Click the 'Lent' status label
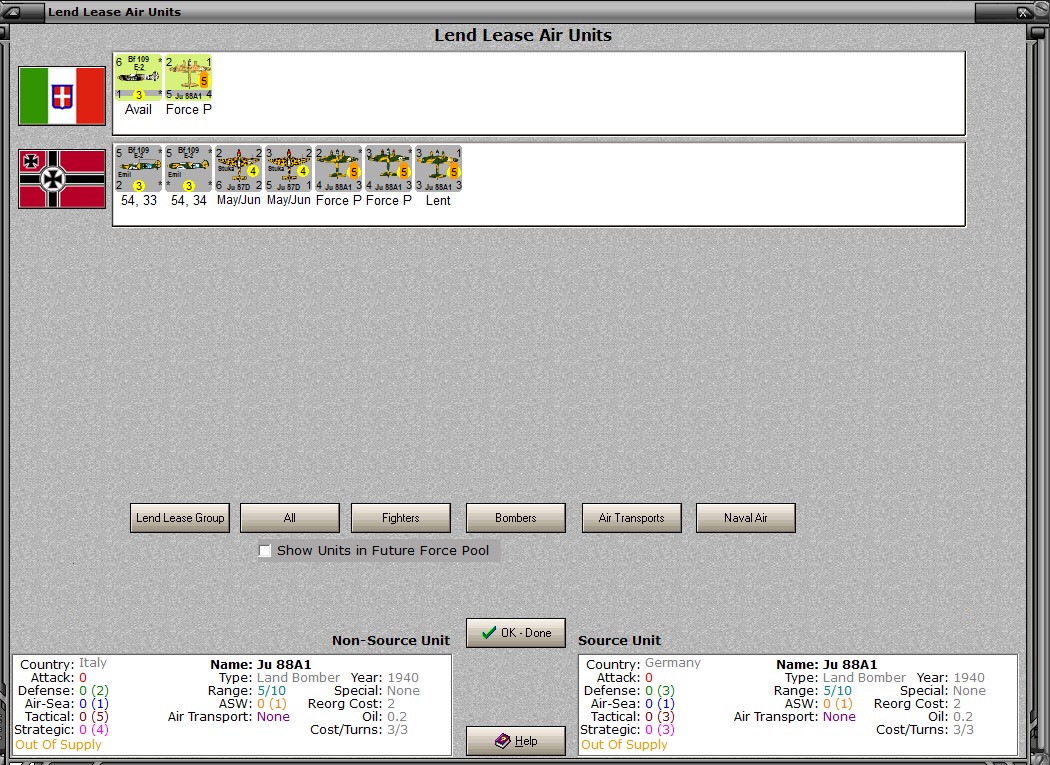This screenshot has width=1050, height=765. pyautogui.click(x=438, y=200)
